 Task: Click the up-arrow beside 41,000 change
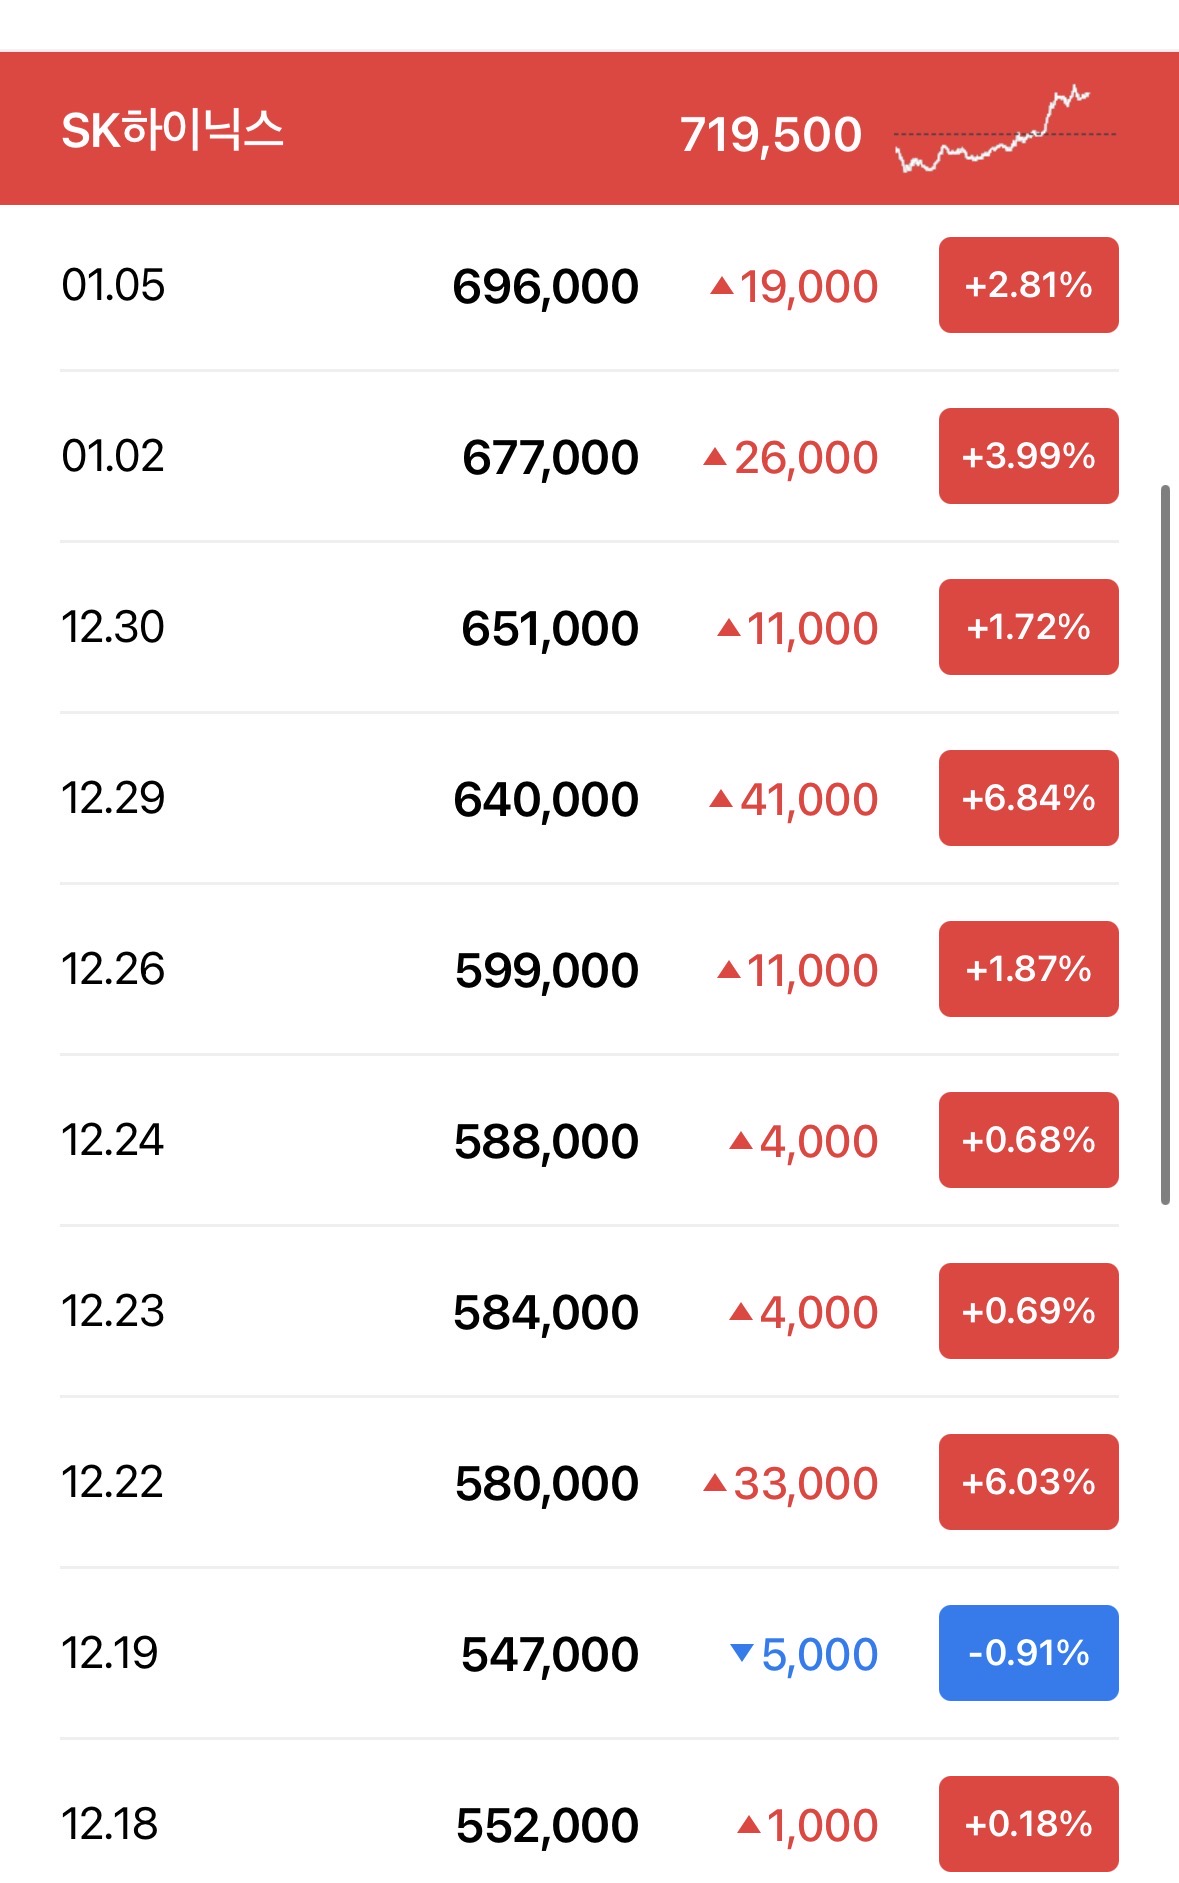tap(721, 799)
